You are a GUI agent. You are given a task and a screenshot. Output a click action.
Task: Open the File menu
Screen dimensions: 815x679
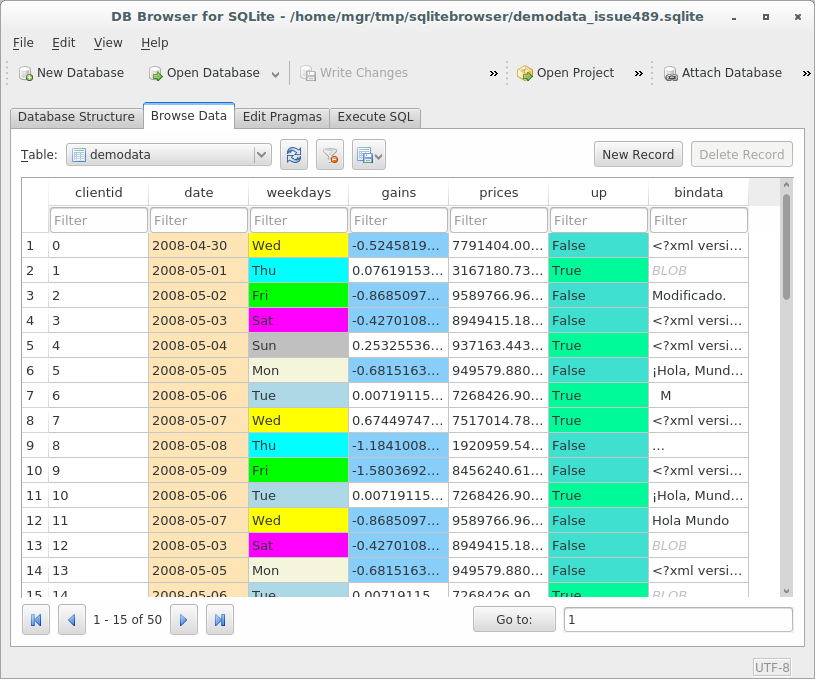click(23, 43)
